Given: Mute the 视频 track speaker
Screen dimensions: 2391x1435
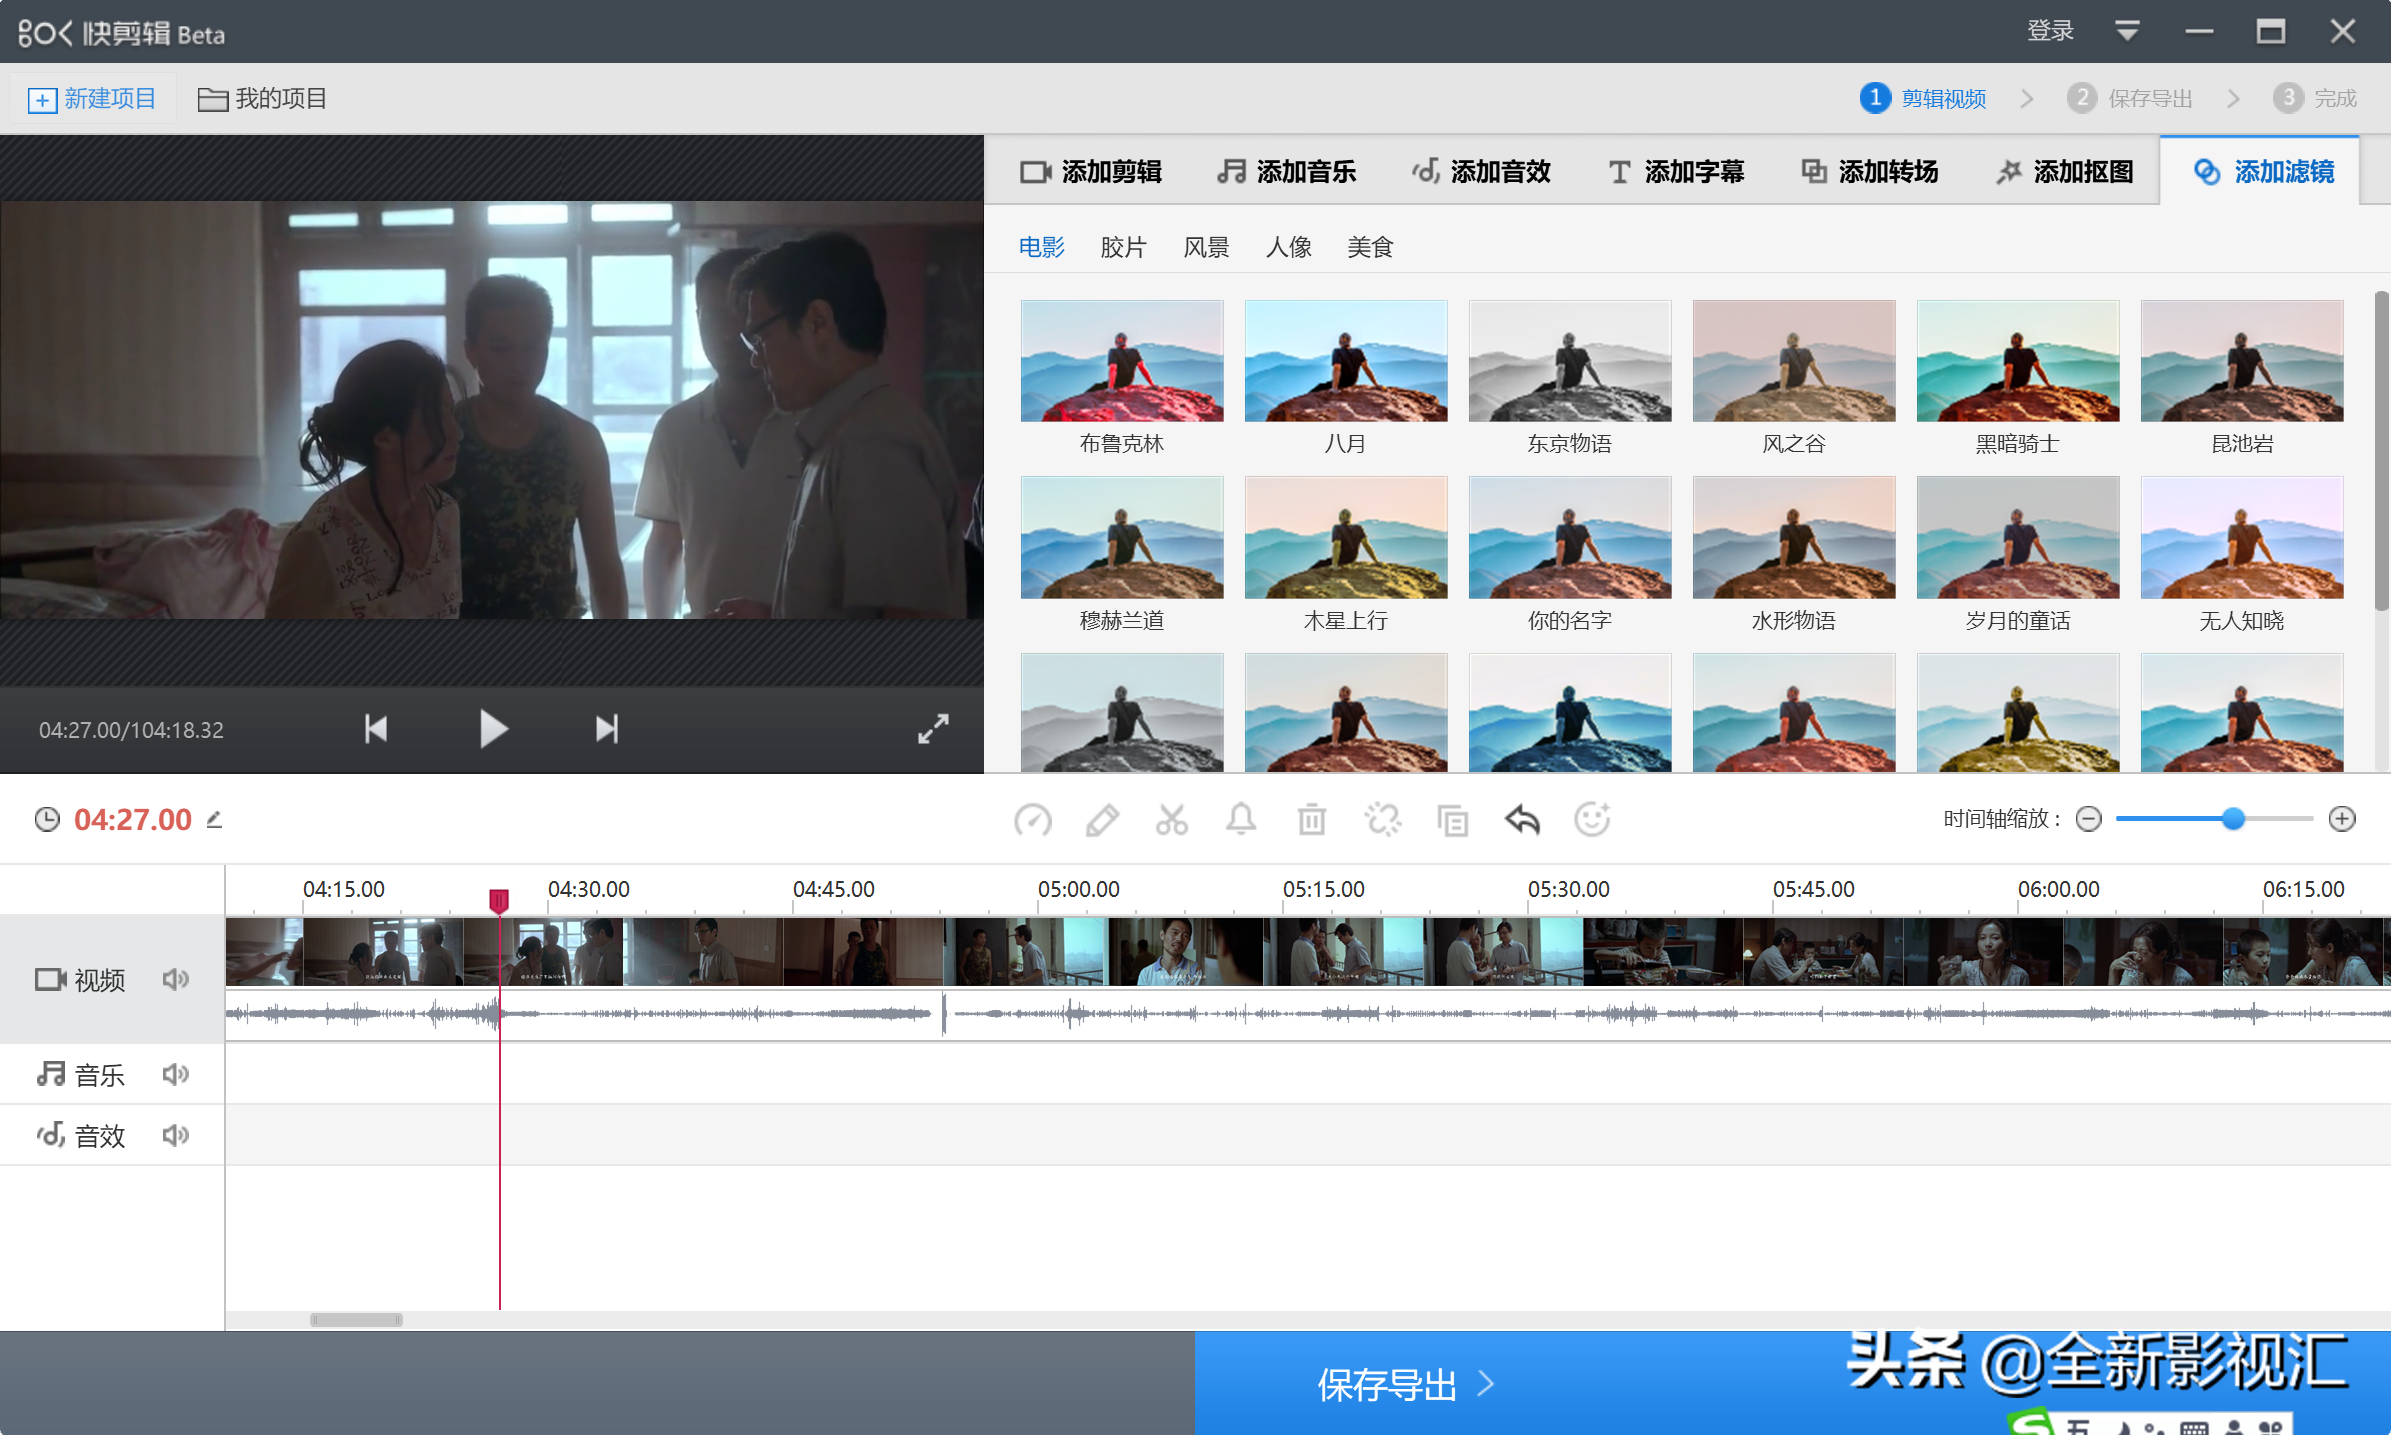Looking at the screenshot, I should coord(176,979).
